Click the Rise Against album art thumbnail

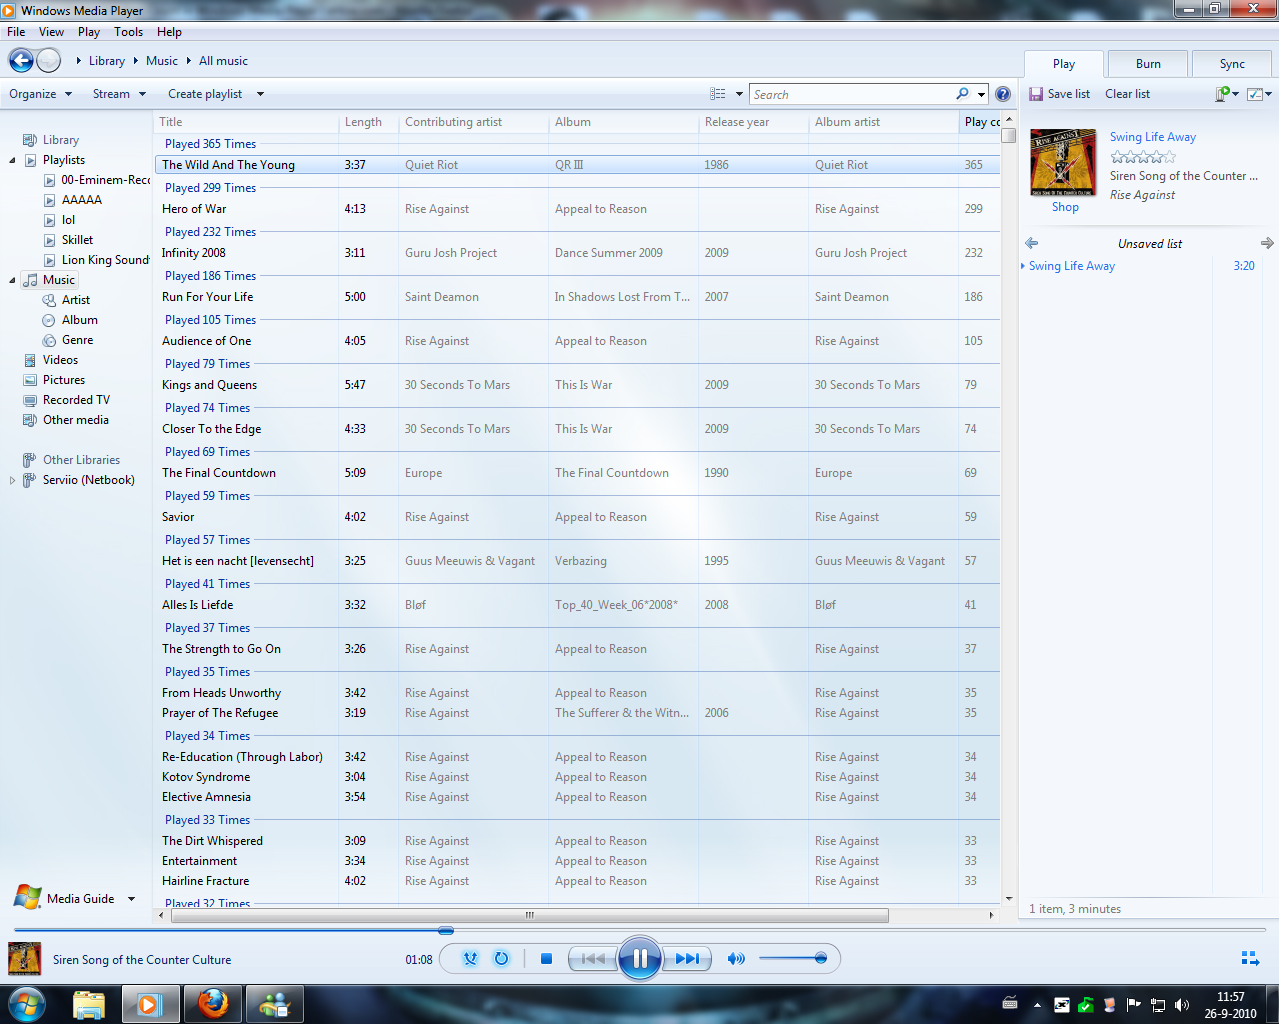[x=1063, y=162]
